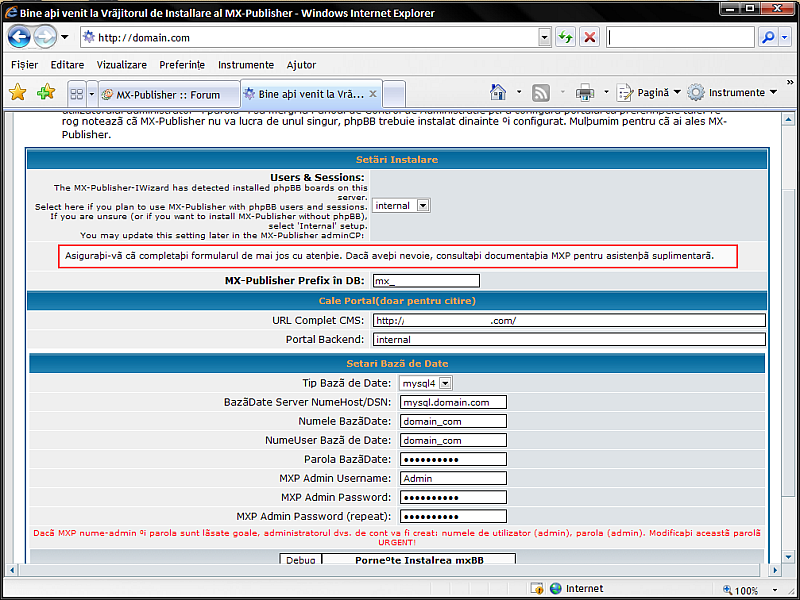The height and width of the screenshot is (600, 800).
Task: Click the RSS feeds icon
Action: point(541,93)
